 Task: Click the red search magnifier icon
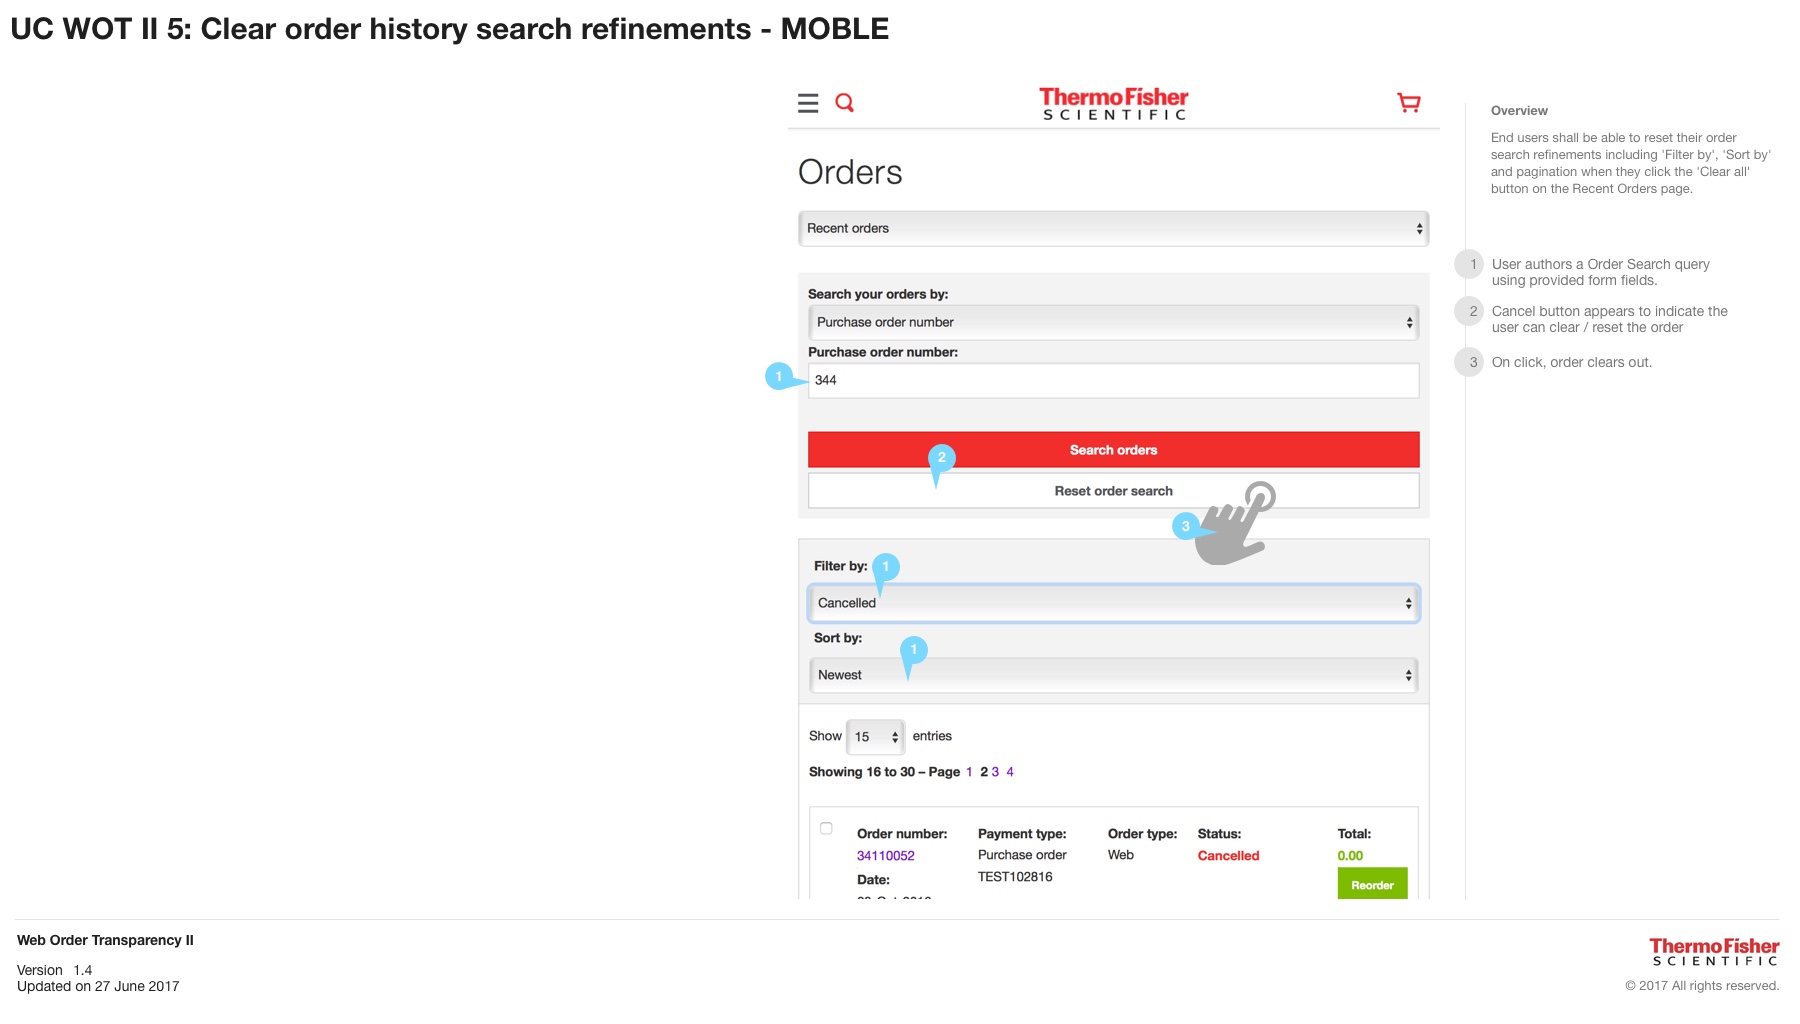[x=845, y=103]
